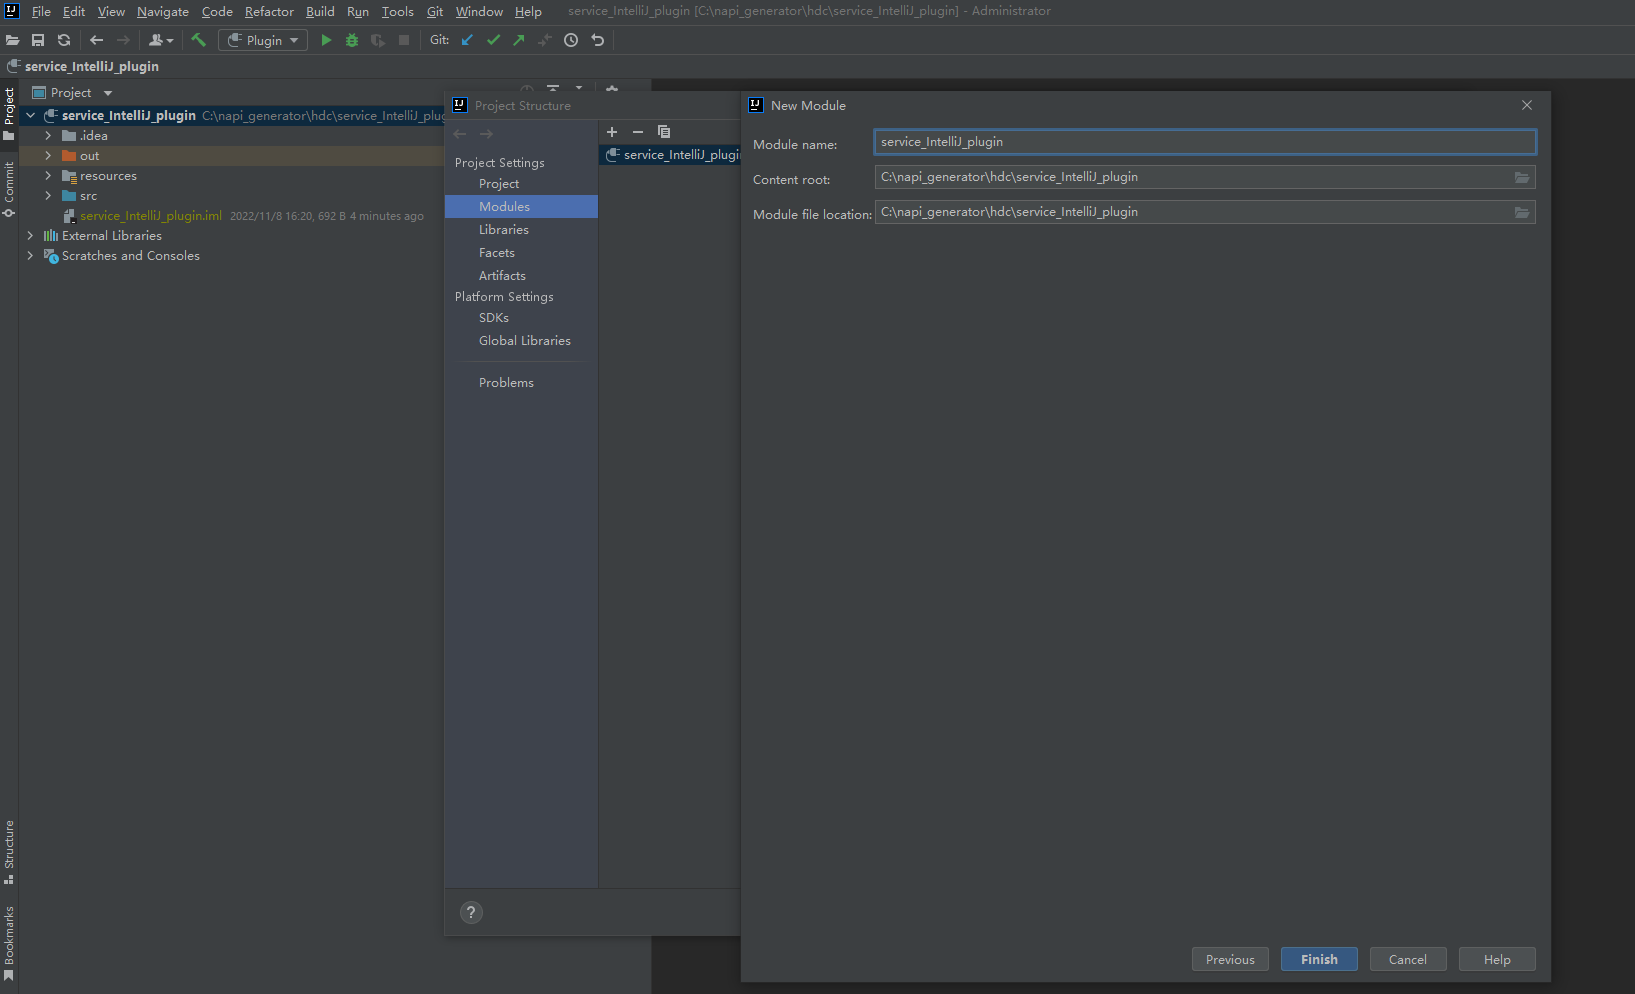Expand the resources folder
Screen dimensions: 1635x994
(x=48, y=175)
